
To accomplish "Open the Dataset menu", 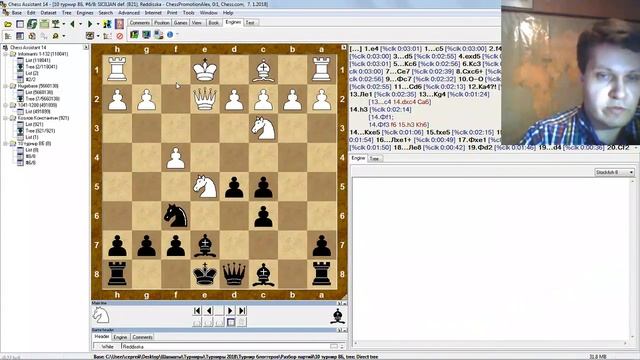I will 48,13.
